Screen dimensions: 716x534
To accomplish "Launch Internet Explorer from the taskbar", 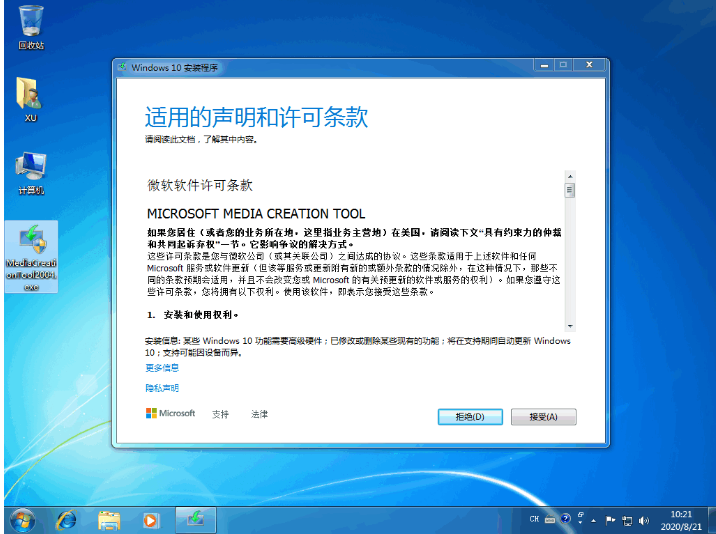I will [x=67, y=519].
